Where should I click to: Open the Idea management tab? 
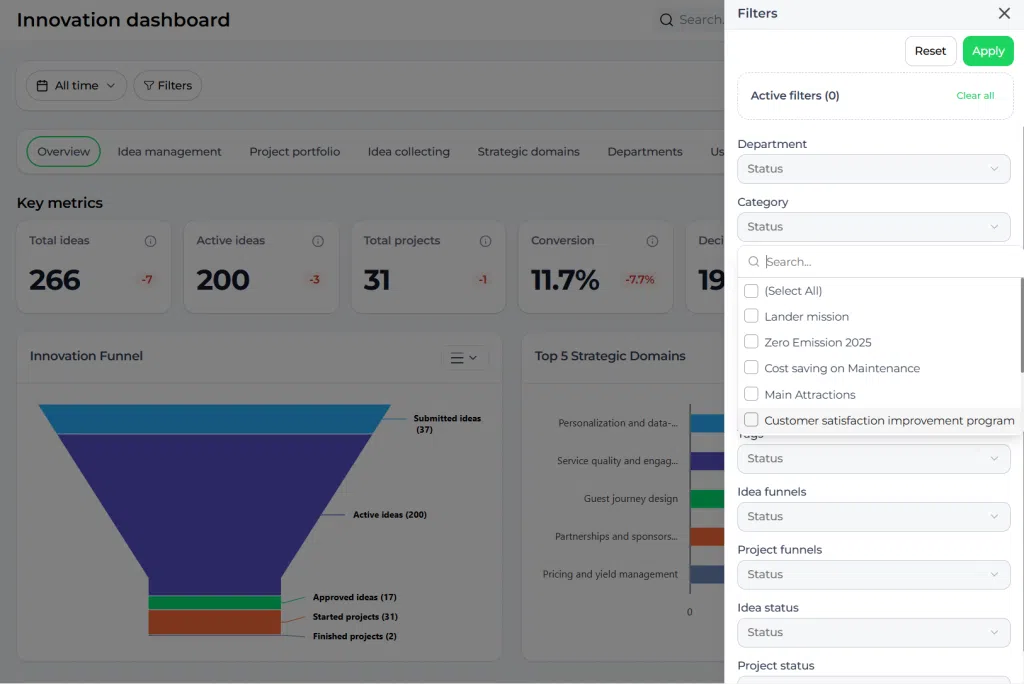coord(169,152)
